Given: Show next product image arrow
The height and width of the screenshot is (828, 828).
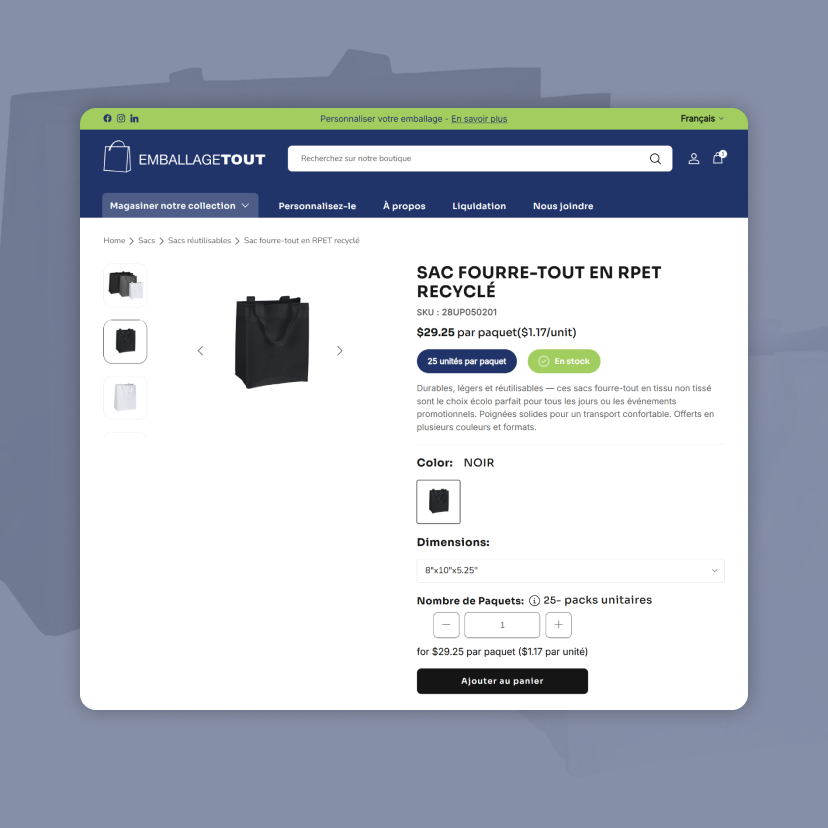Looking at the screenshot, I should [340, 351].
